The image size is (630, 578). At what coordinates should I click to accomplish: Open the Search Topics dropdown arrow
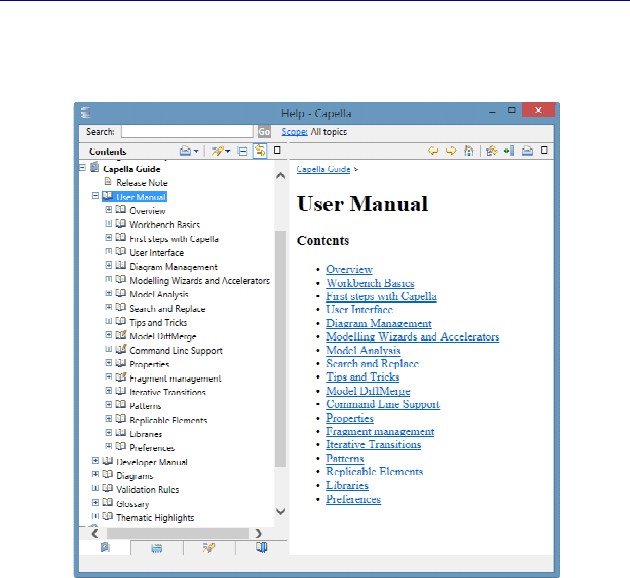point(228,151)
